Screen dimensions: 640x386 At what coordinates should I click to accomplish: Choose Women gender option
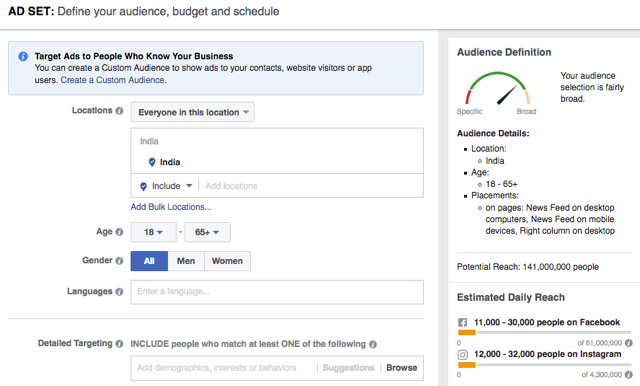(x=227, y=261)
